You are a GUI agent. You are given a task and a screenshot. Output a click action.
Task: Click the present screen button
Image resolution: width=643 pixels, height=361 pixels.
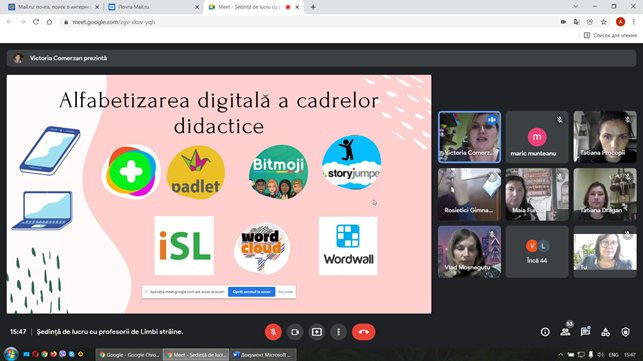tap(317, 332)
